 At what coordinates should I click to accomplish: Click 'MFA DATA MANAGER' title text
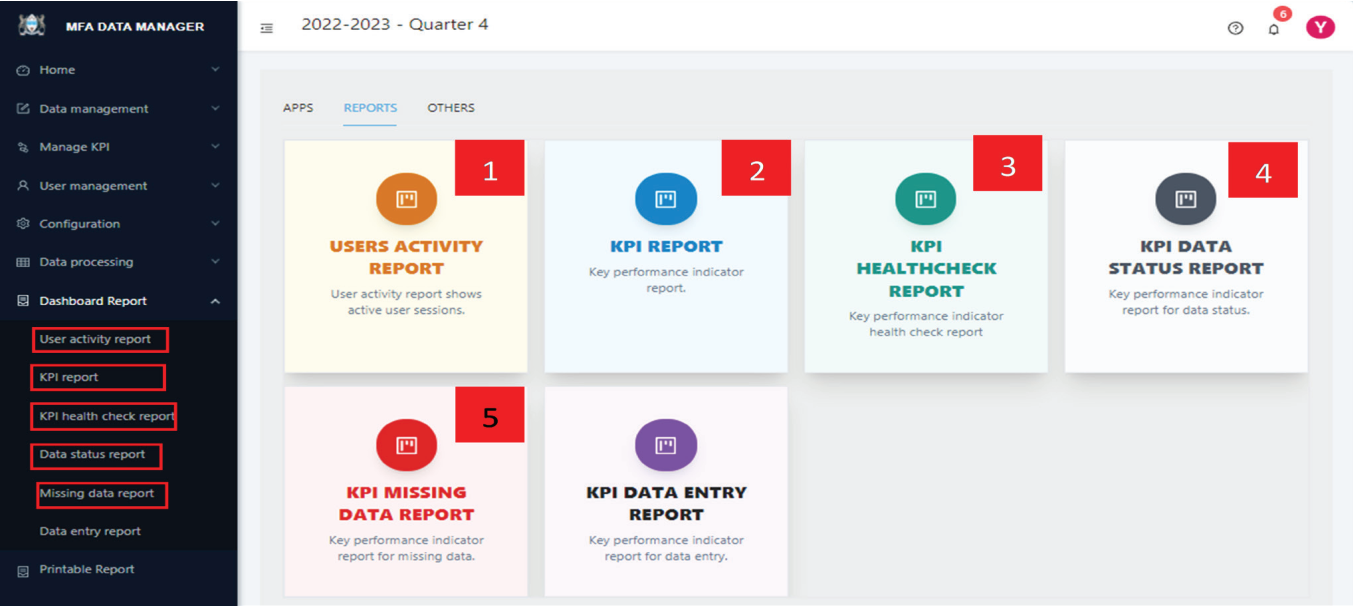[135, 27]
